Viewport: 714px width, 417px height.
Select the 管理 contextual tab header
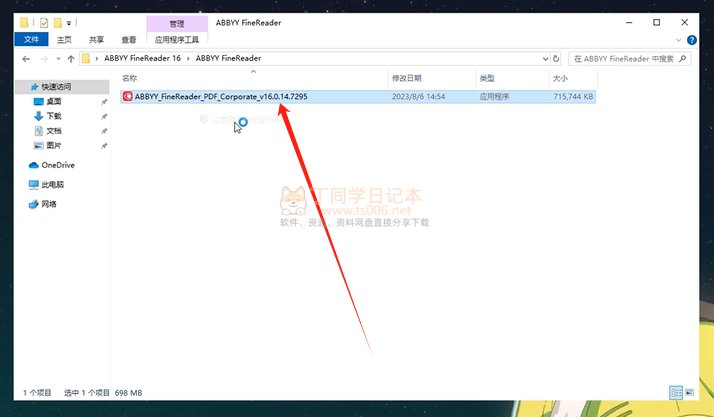pos(177,23)
